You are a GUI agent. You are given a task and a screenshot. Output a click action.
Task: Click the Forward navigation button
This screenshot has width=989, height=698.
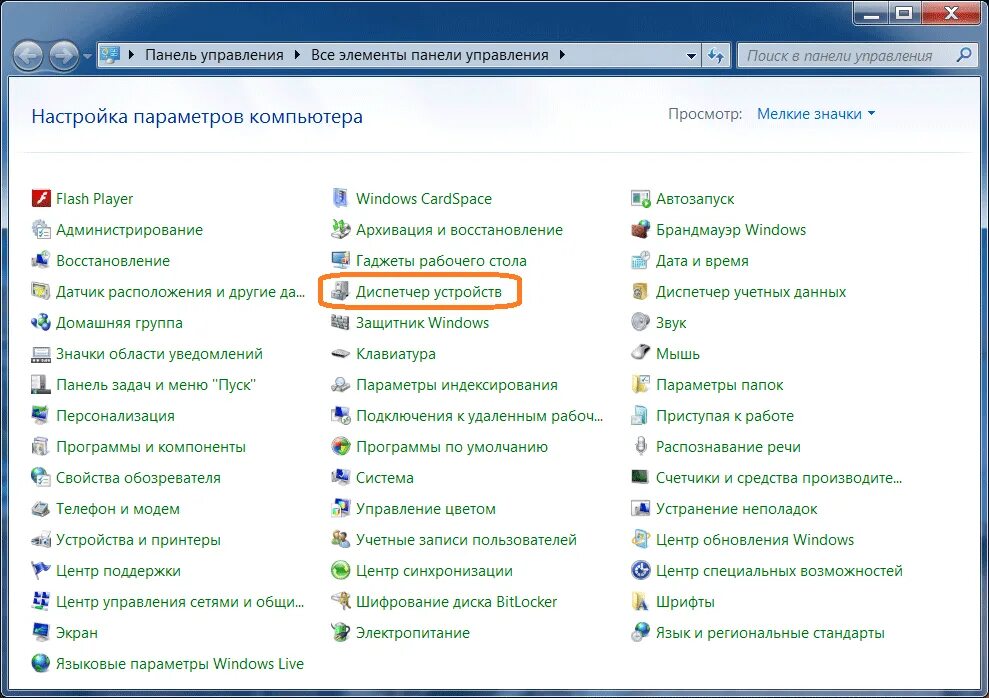(64, 55)
